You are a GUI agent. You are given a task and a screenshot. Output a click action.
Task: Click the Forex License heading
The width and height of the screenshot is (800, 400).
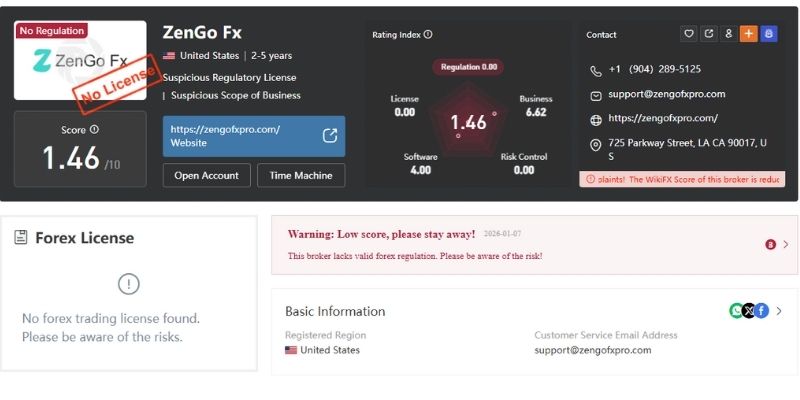tap(85, 237)
